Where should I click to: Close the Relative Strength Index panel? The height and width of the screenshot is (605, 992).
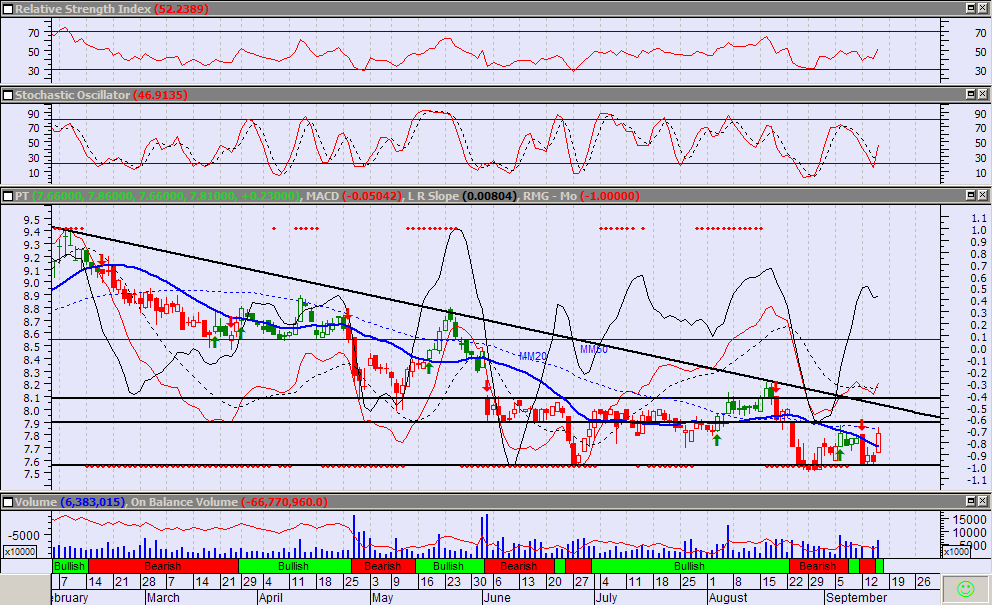tap(983, 8)
